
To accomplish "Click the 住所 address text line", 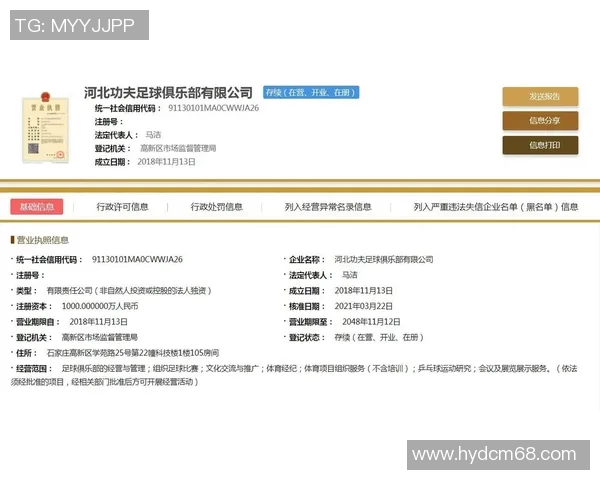I will pos(145,352).
